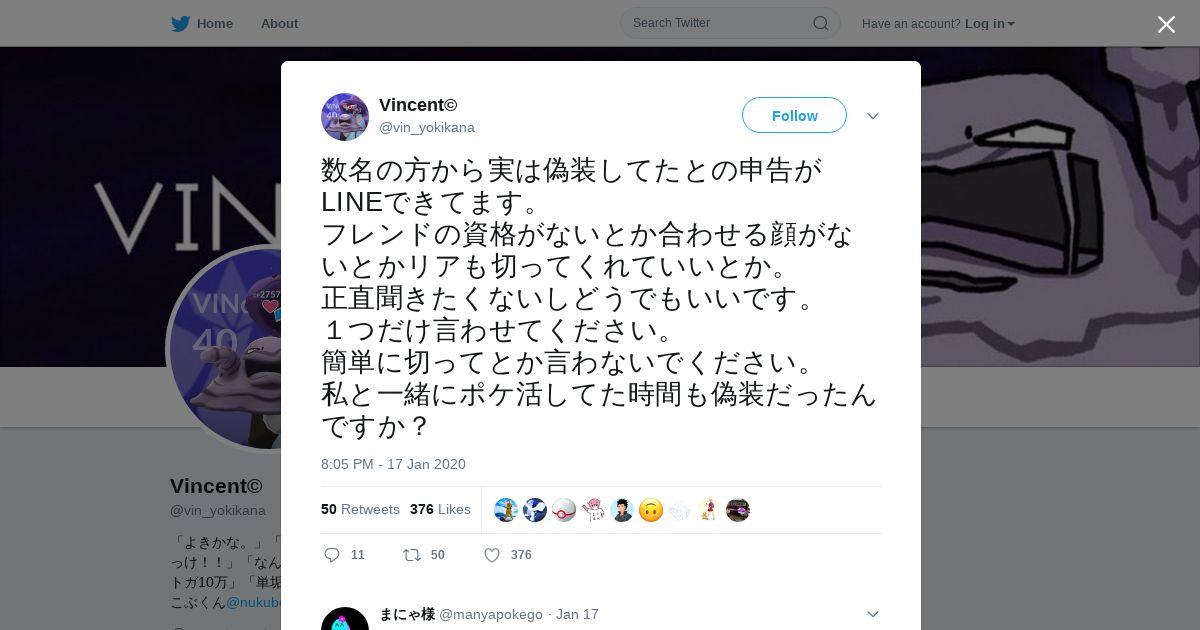Image resolution: width=1200 pixels, height=630 pixels.
Task: Open the @manyapokego reply author handle
Action: pos(491,614)
